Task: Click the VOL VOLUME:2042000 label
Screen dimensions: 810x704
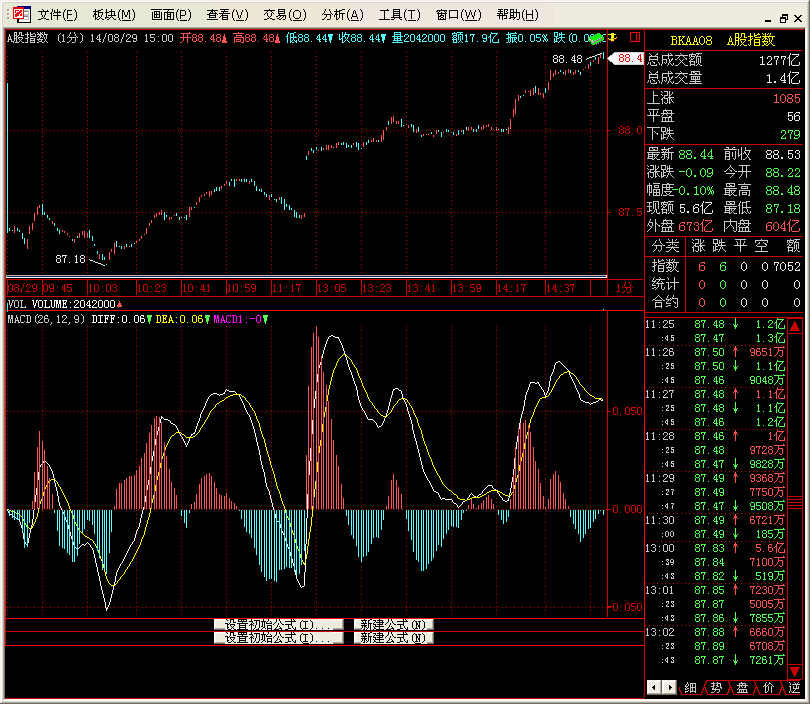Action: (61, 304)
